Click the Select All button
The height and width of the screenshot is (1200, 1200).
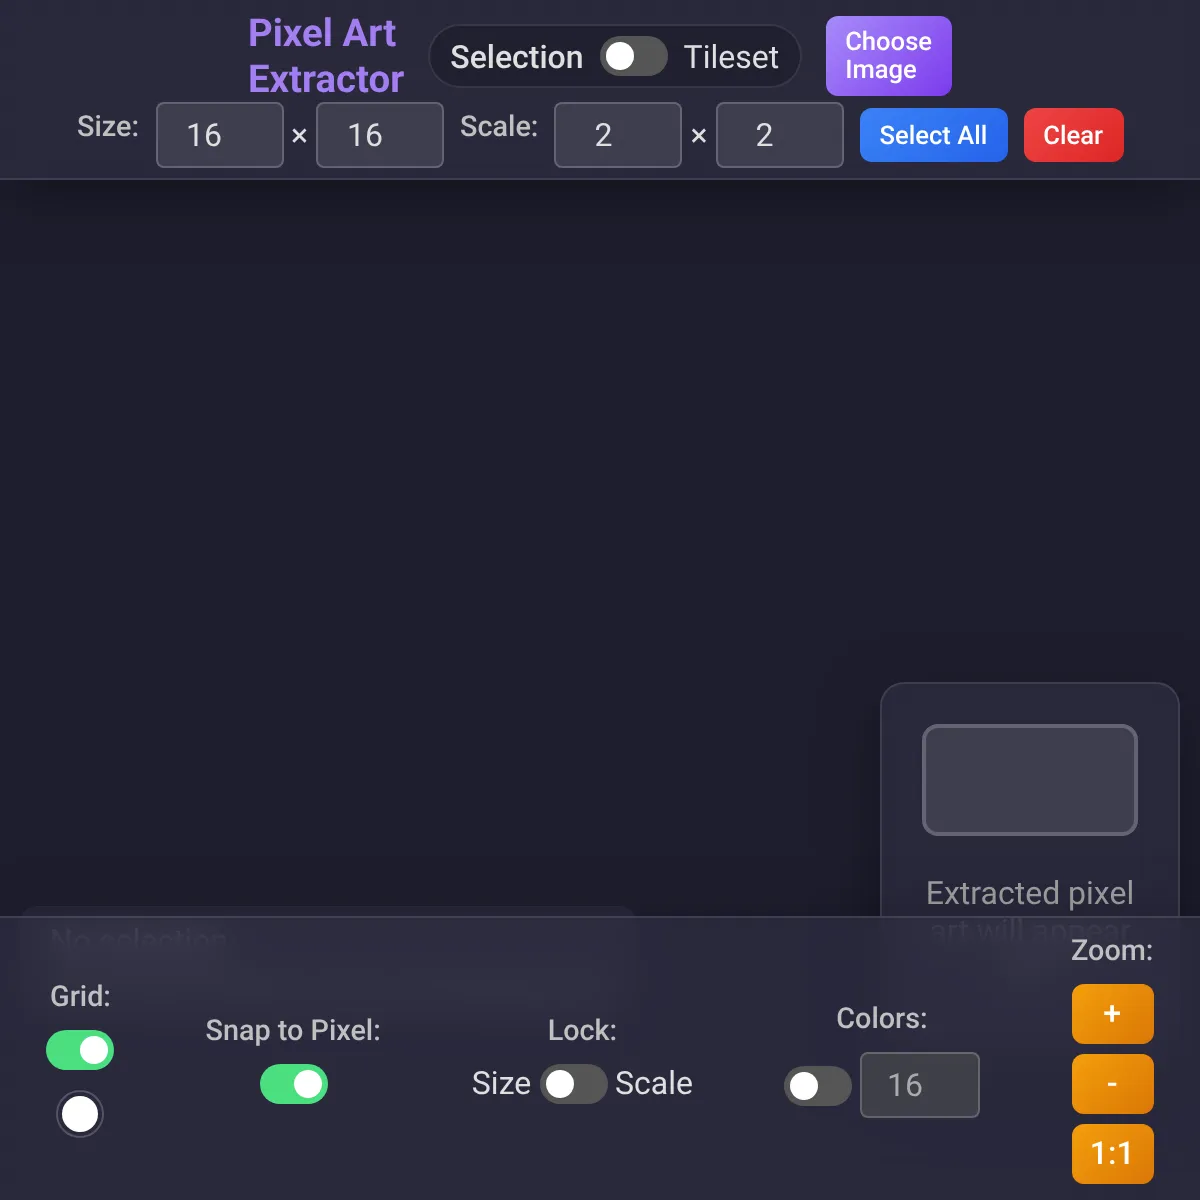click(933, 135)
